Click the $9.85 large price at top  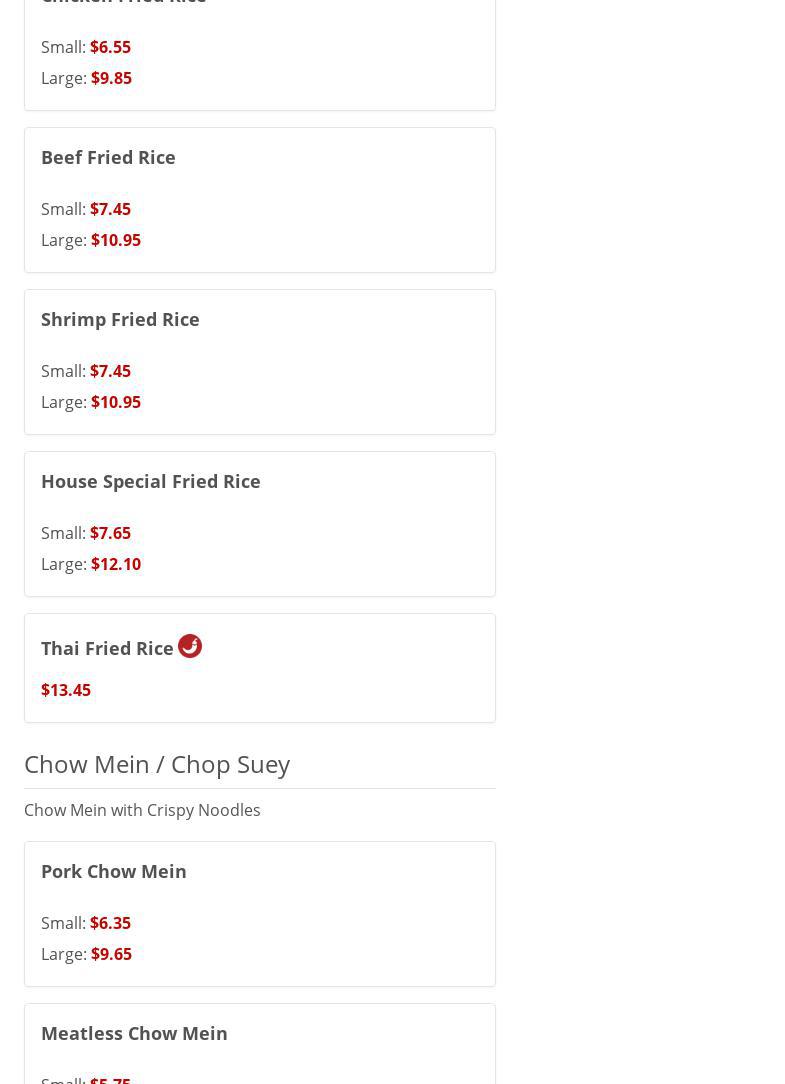pos(111,78)
